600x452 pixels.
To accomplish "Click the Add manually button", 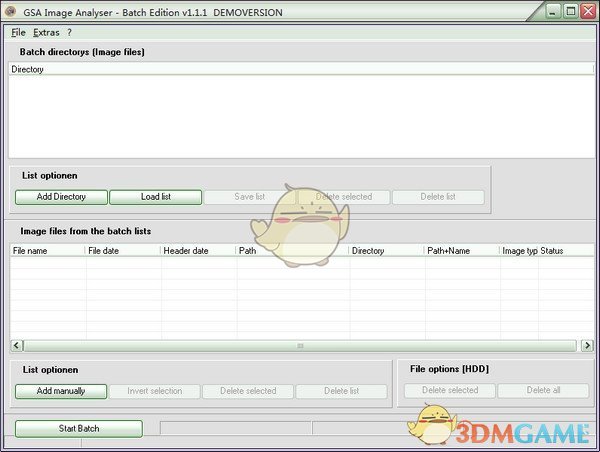I will [61, 391].
